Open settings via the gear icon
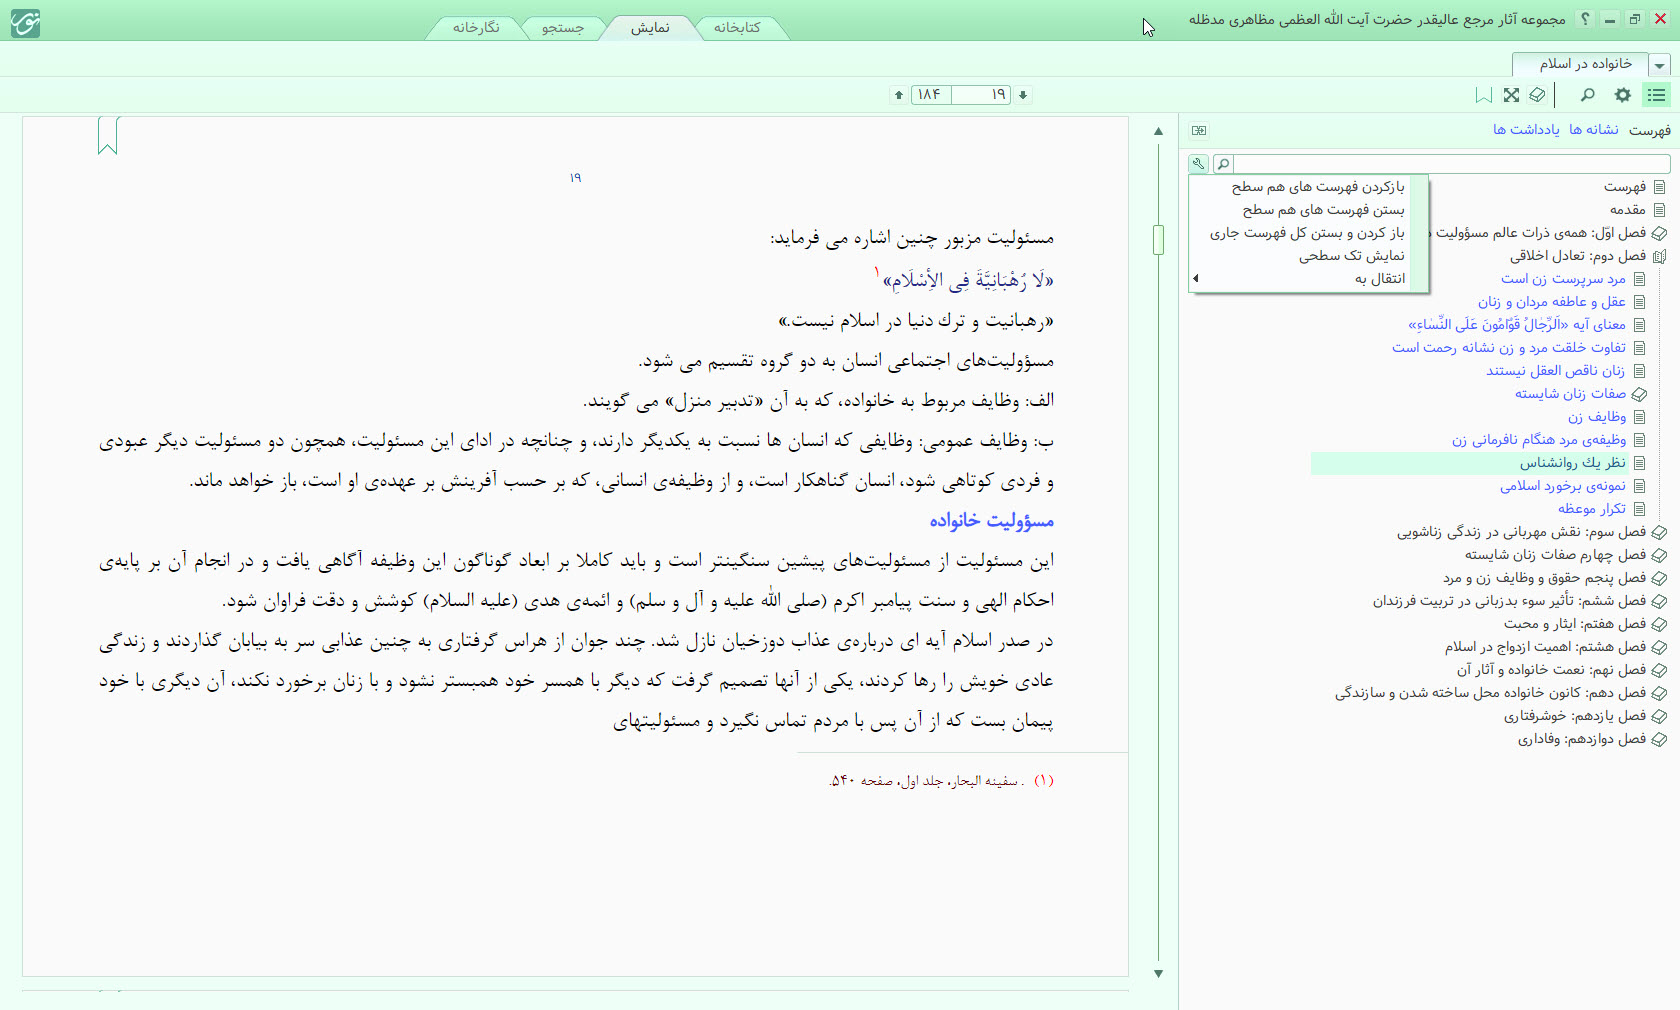The height and width of the screenshot is (1010, 1680). pos(1622,95)
